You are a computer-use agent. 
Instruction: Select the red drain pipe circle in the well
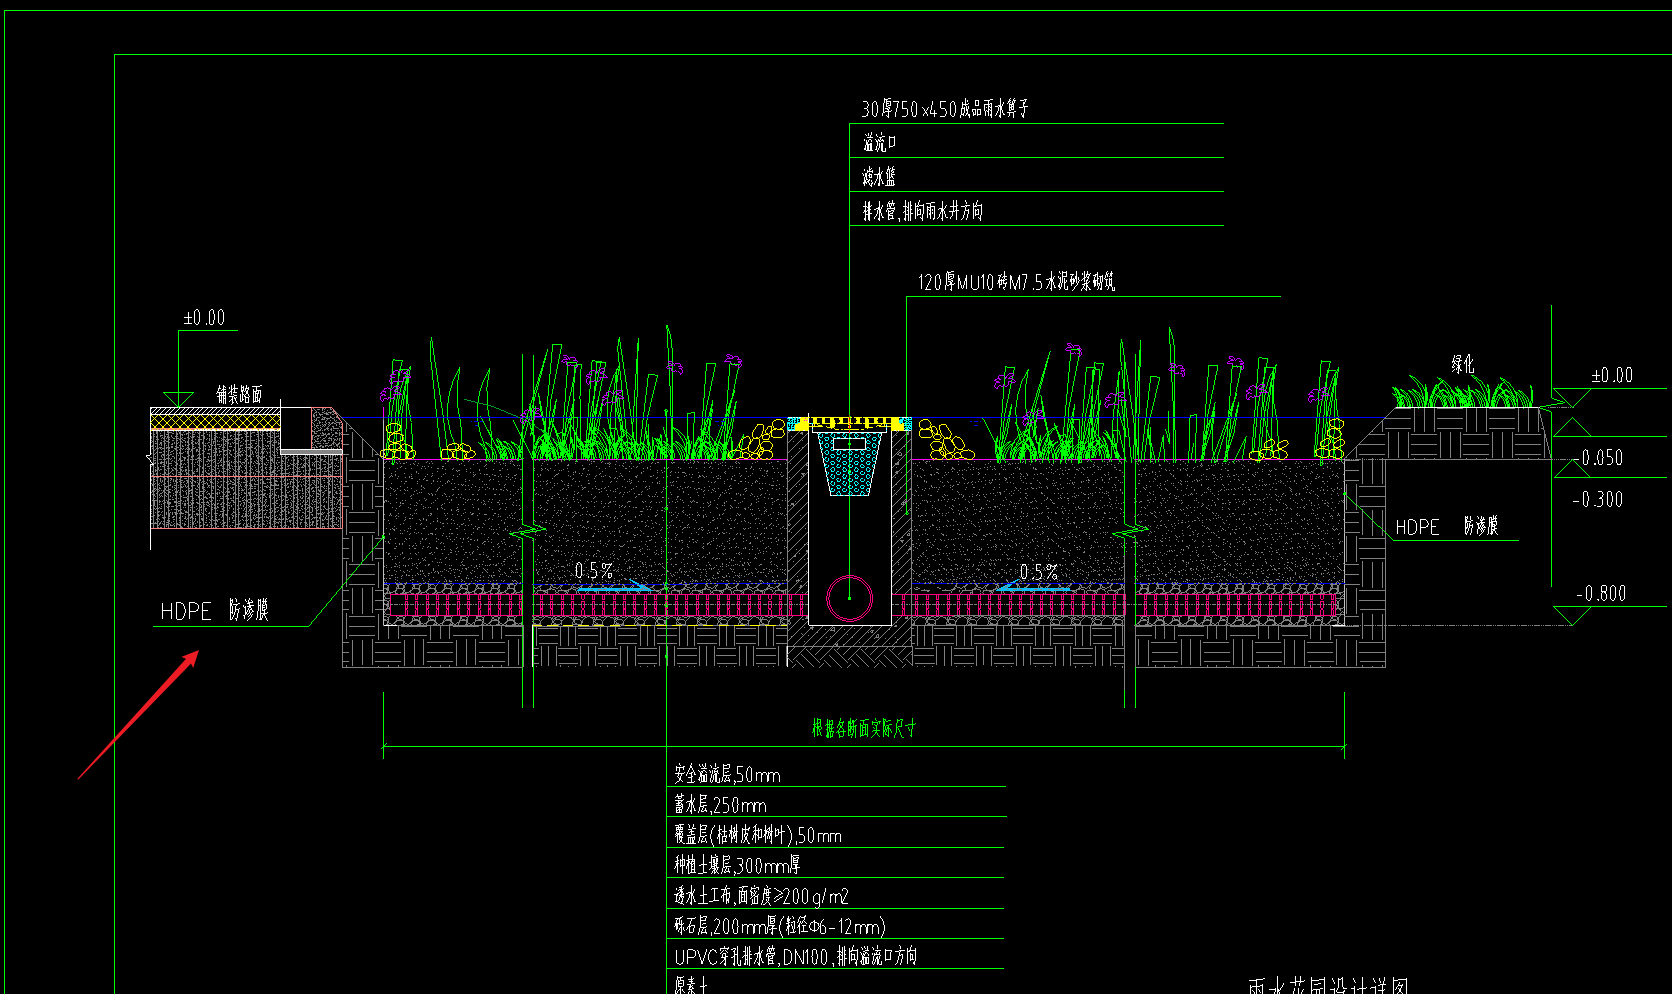point(850,598)
